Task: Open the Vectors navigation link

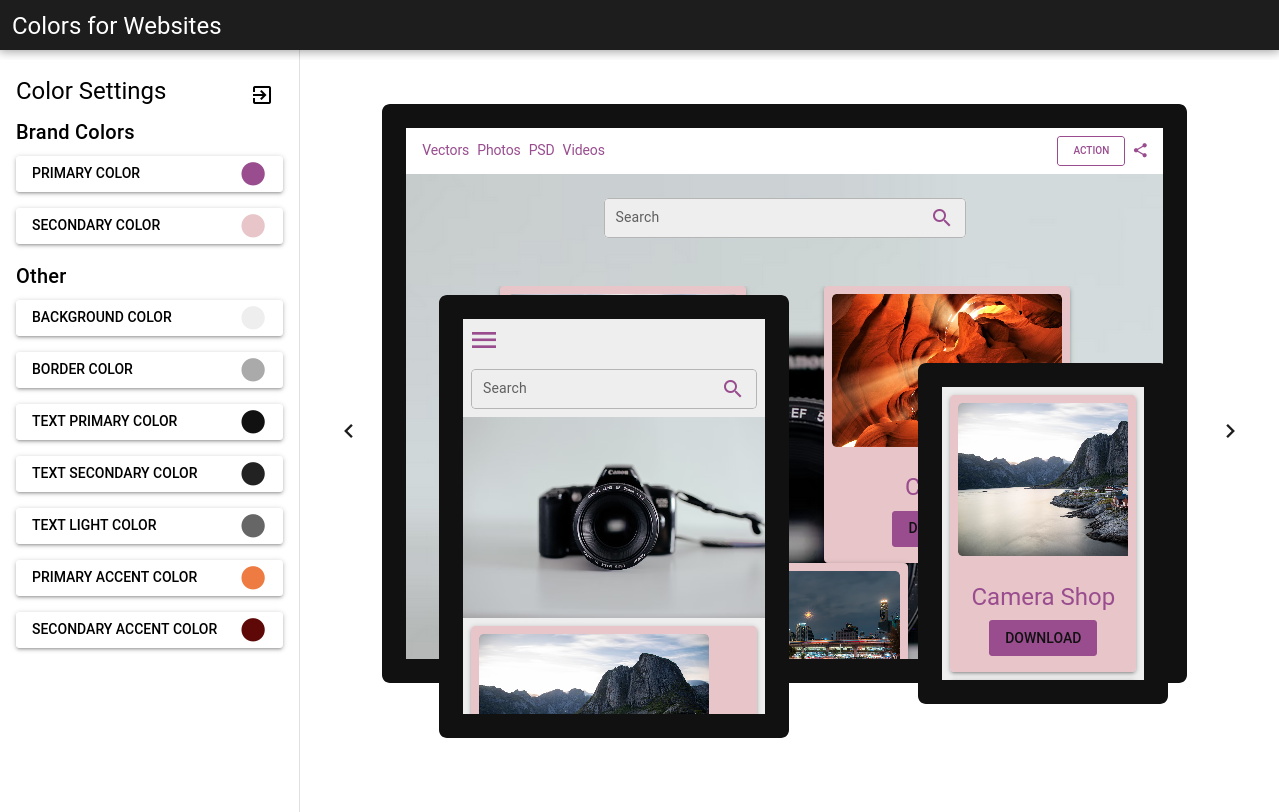Action: (x=445, y=150)
